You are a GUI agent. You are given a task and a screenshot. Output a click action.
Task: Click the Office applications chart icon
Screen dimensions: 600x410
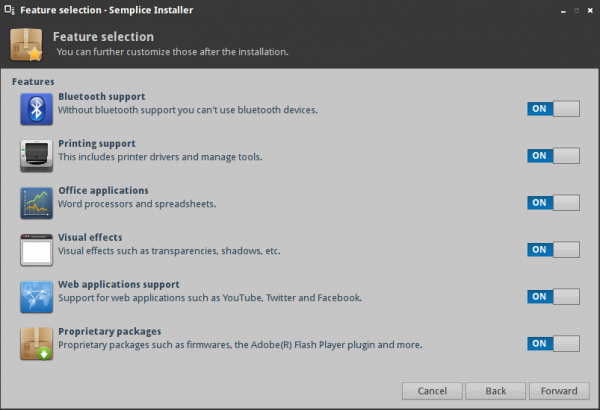coord(36,202)
